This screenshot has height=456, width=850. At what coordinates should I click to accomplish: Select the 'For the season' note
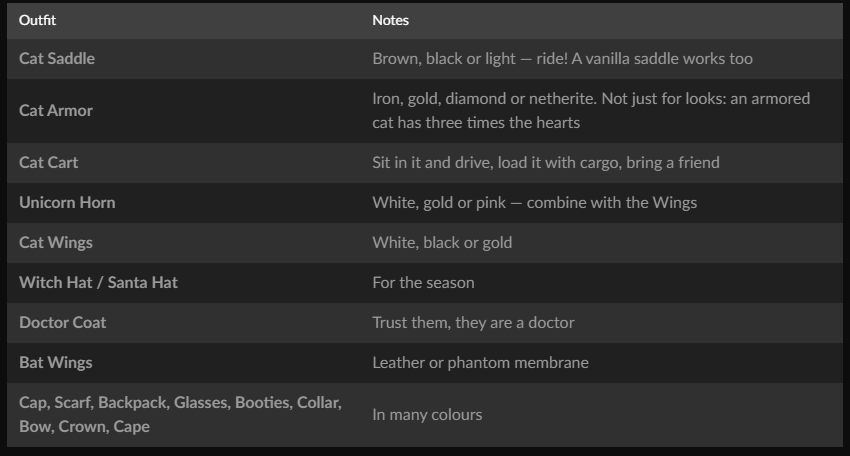coord(423,282)
